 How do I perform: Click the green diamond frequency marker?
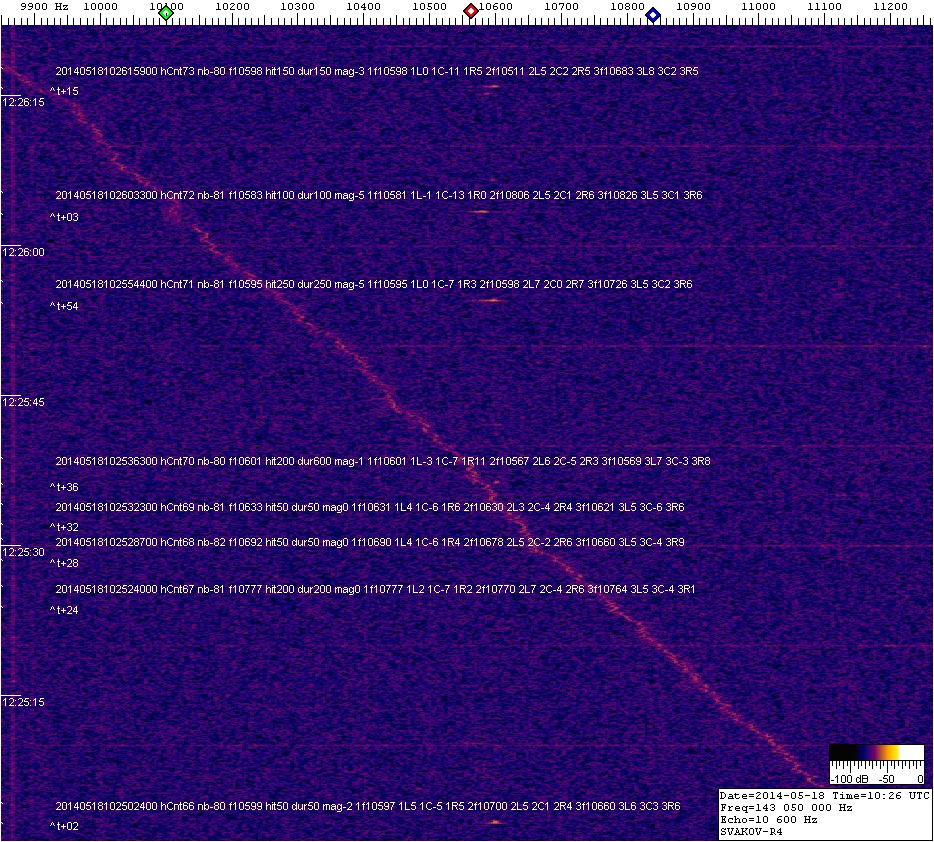[167, 14]
